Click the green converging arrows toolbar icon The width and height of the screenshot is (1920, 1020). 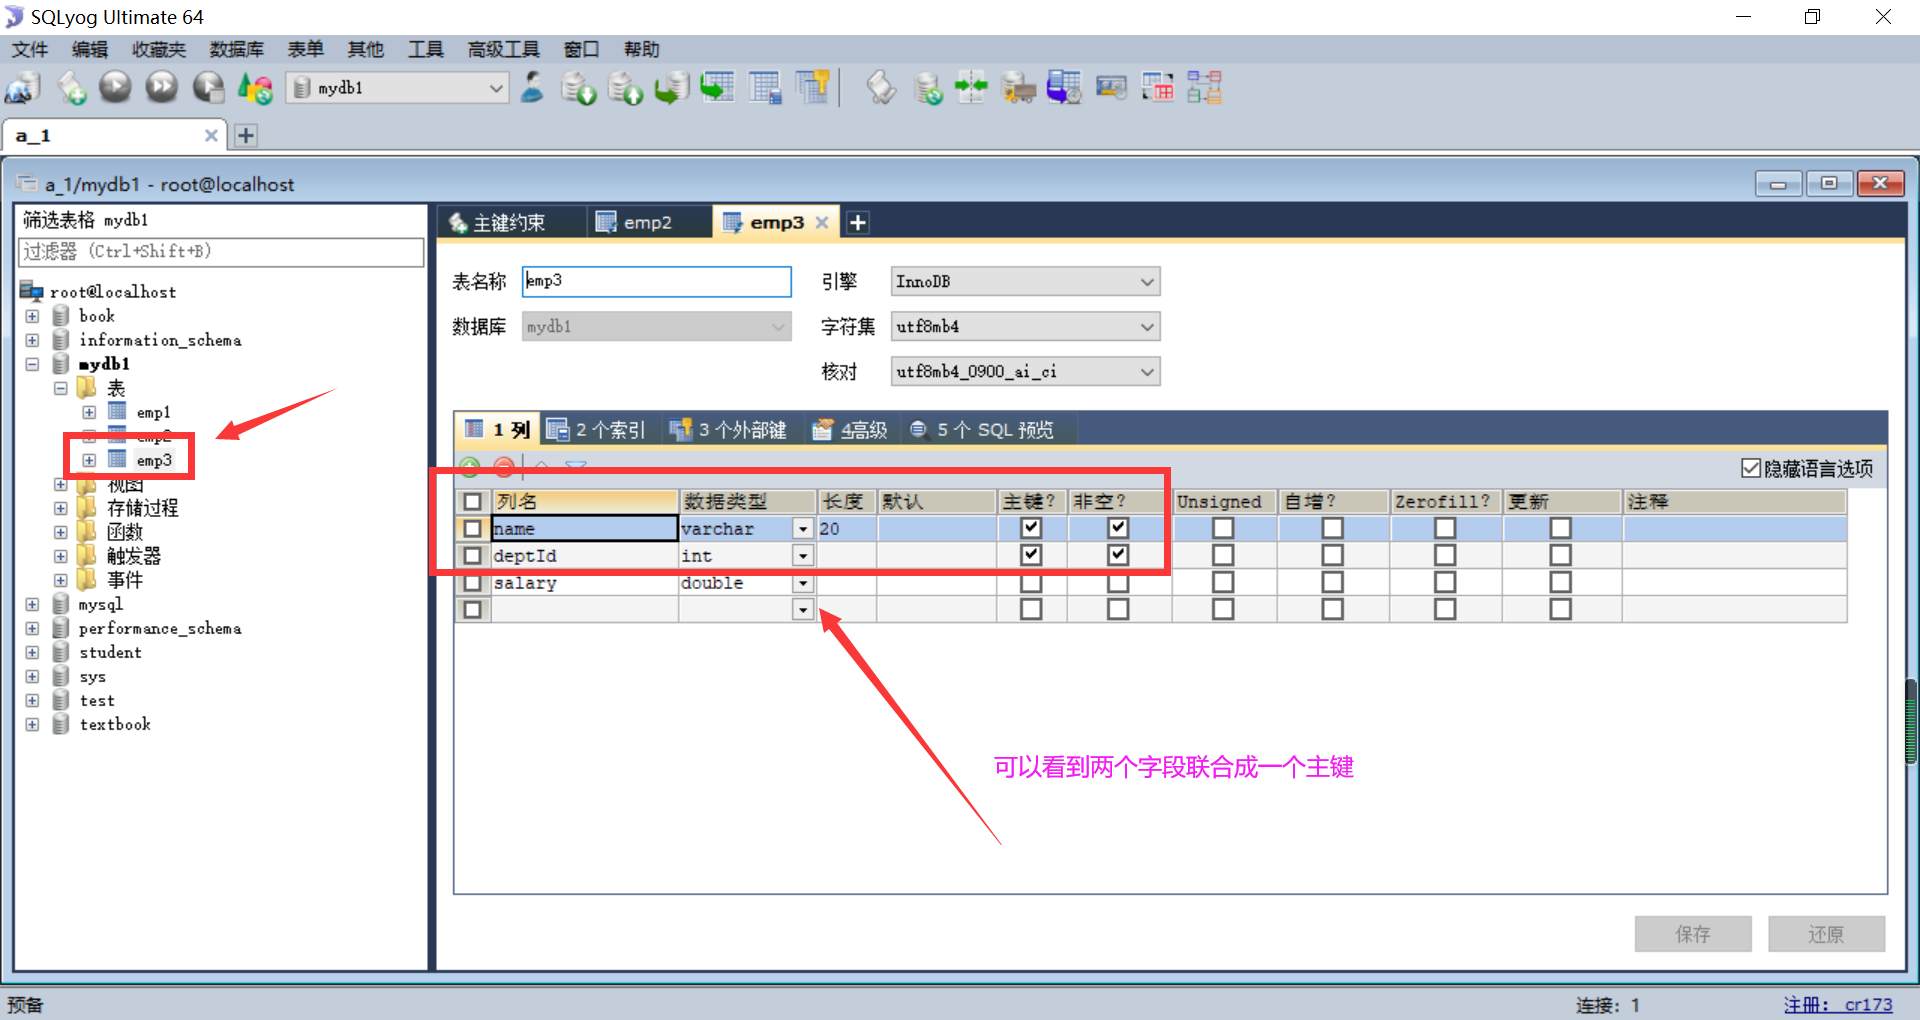pos(971,88)
